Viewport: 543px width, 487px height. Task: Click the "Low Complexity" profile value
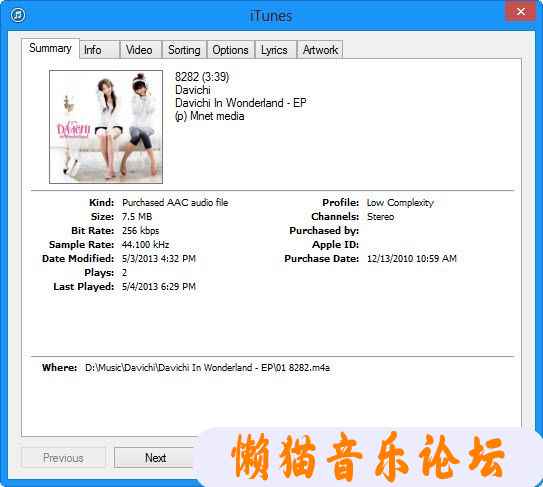(400, 203)
